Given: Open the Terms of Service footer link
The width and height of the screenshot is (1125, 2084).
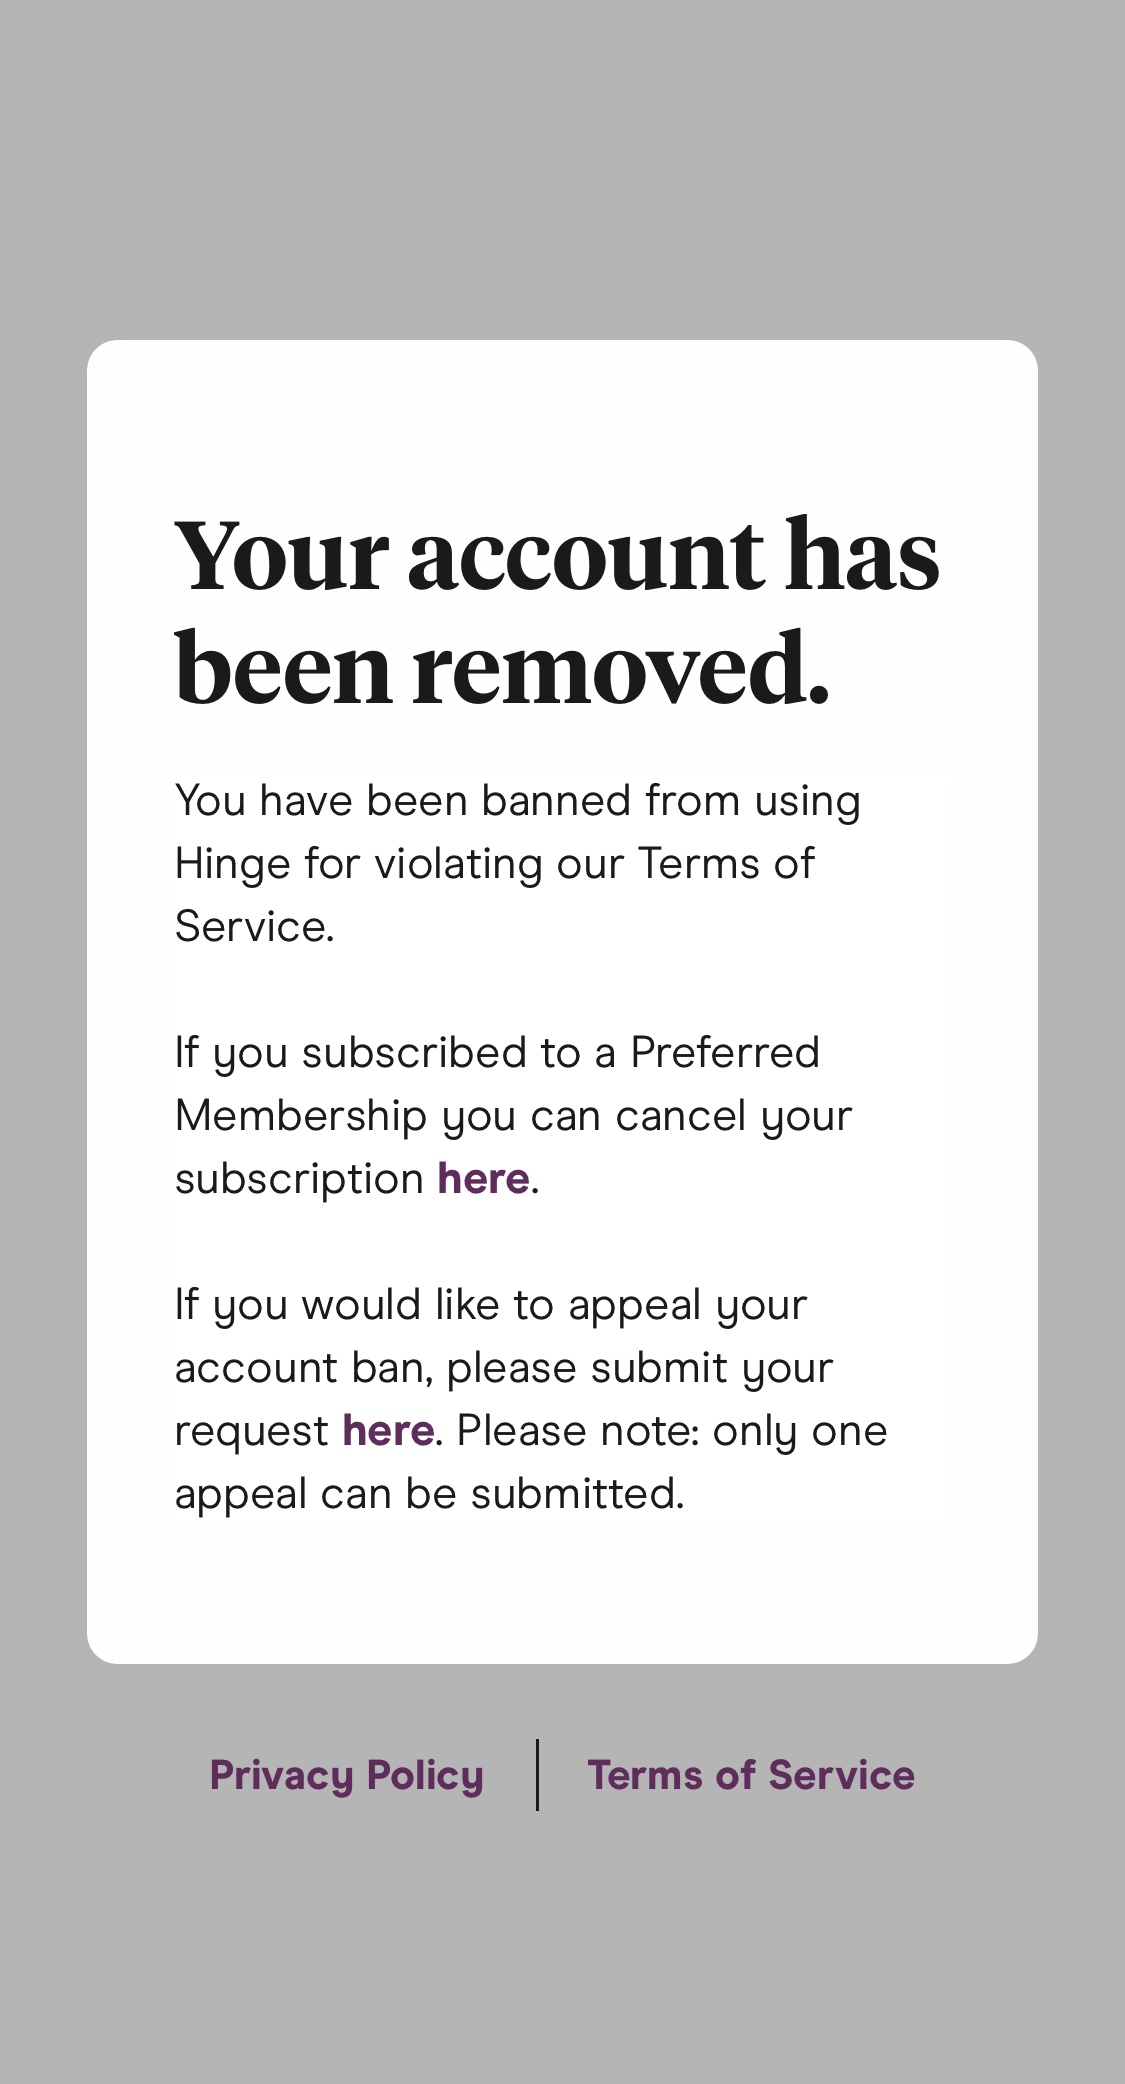Looking at the screenshot, I should (751, 1775).
